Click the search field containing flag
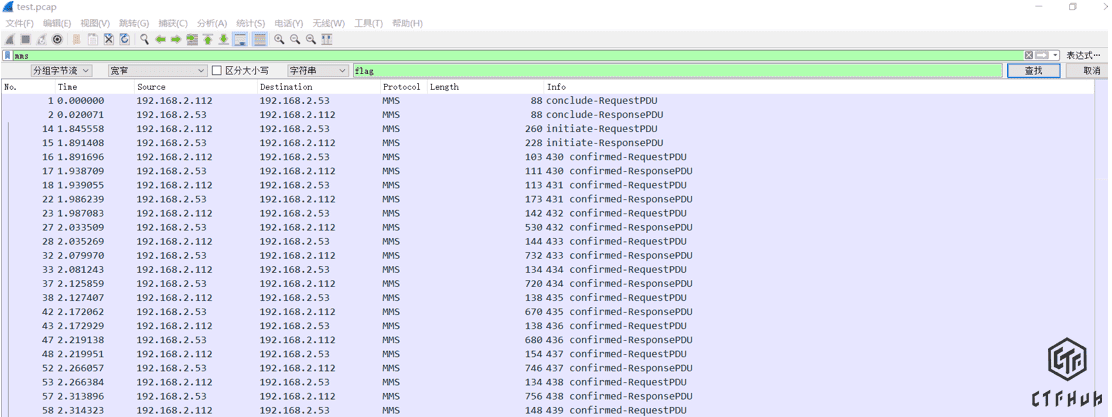The height and width of the screenshot is (417, 1112). pyautogui.click(x=676, y=71)
